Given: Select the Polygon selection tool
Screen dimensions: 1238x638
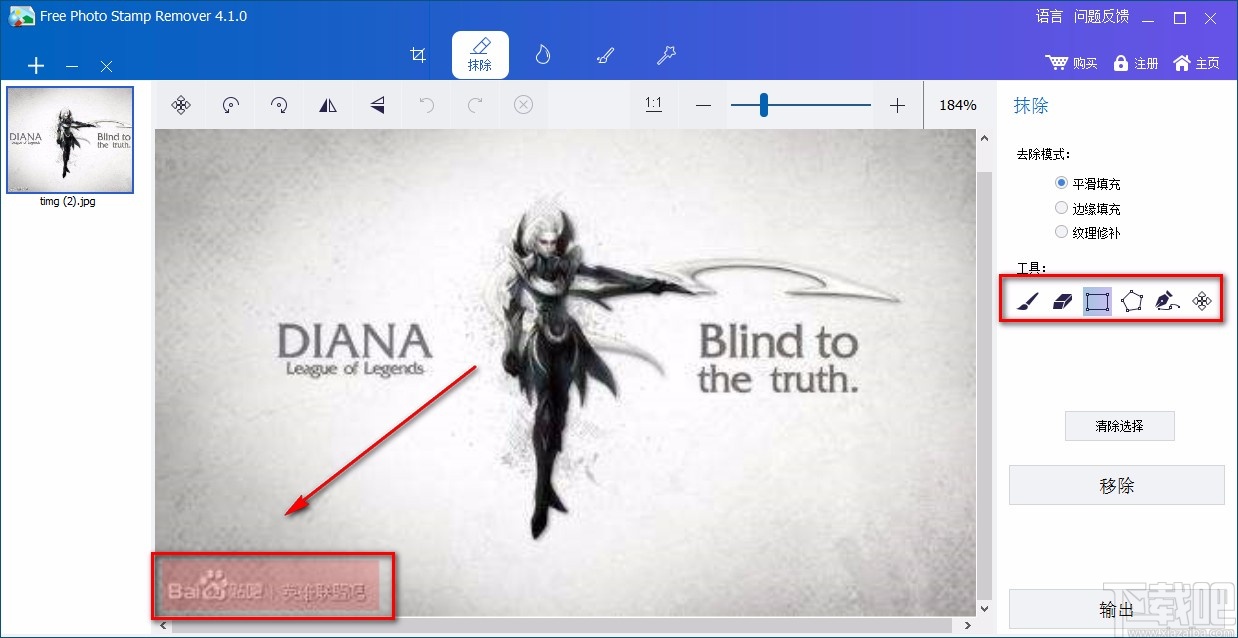Looking at the screenshot, I should [1132, 300].
